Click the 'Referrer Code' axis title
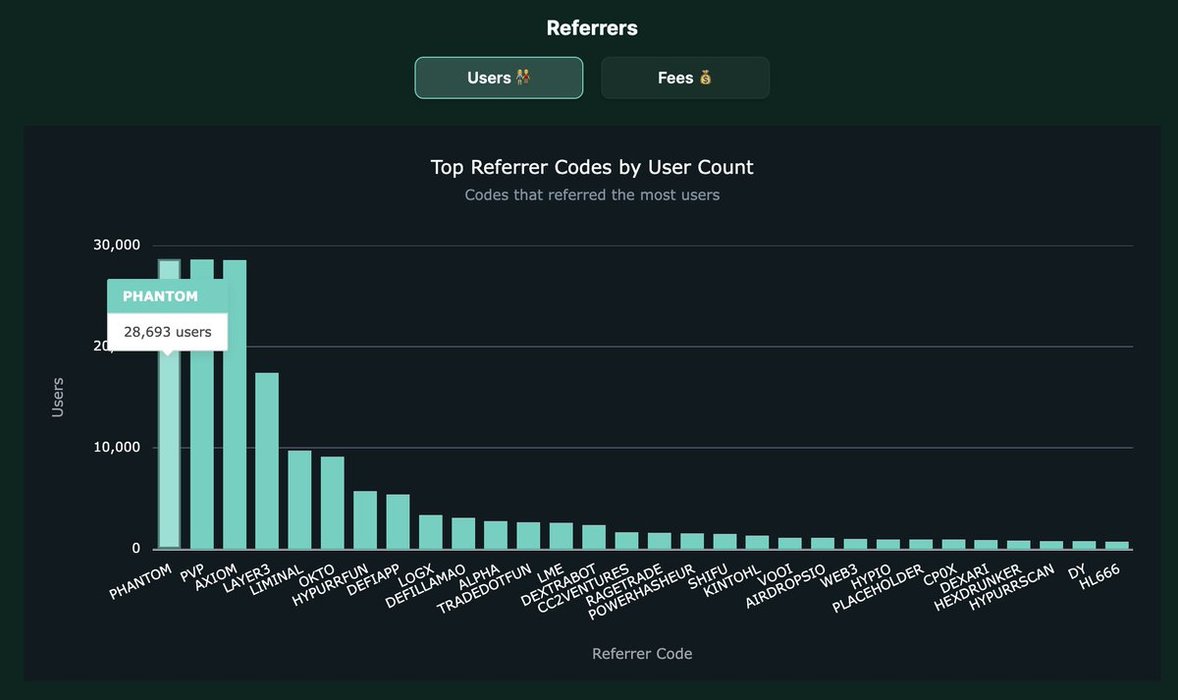 (642, 654)
